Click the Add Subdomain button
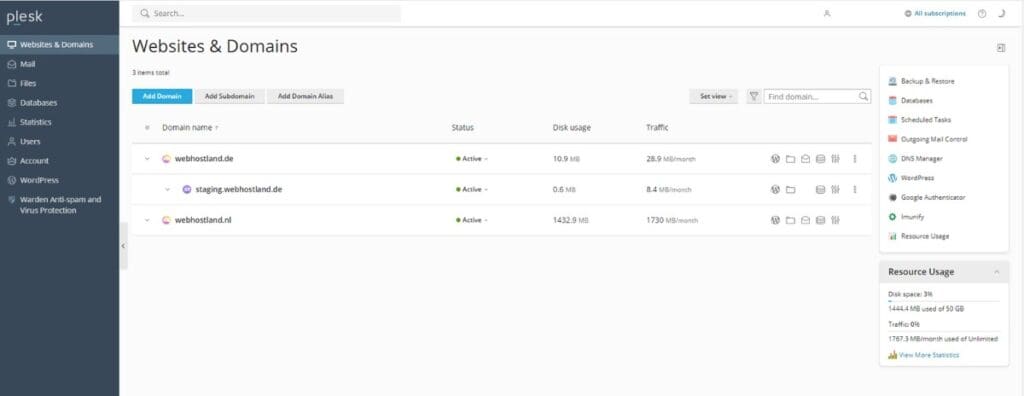The height and width of the screenshot is (396, 1024). click(229, 96)
